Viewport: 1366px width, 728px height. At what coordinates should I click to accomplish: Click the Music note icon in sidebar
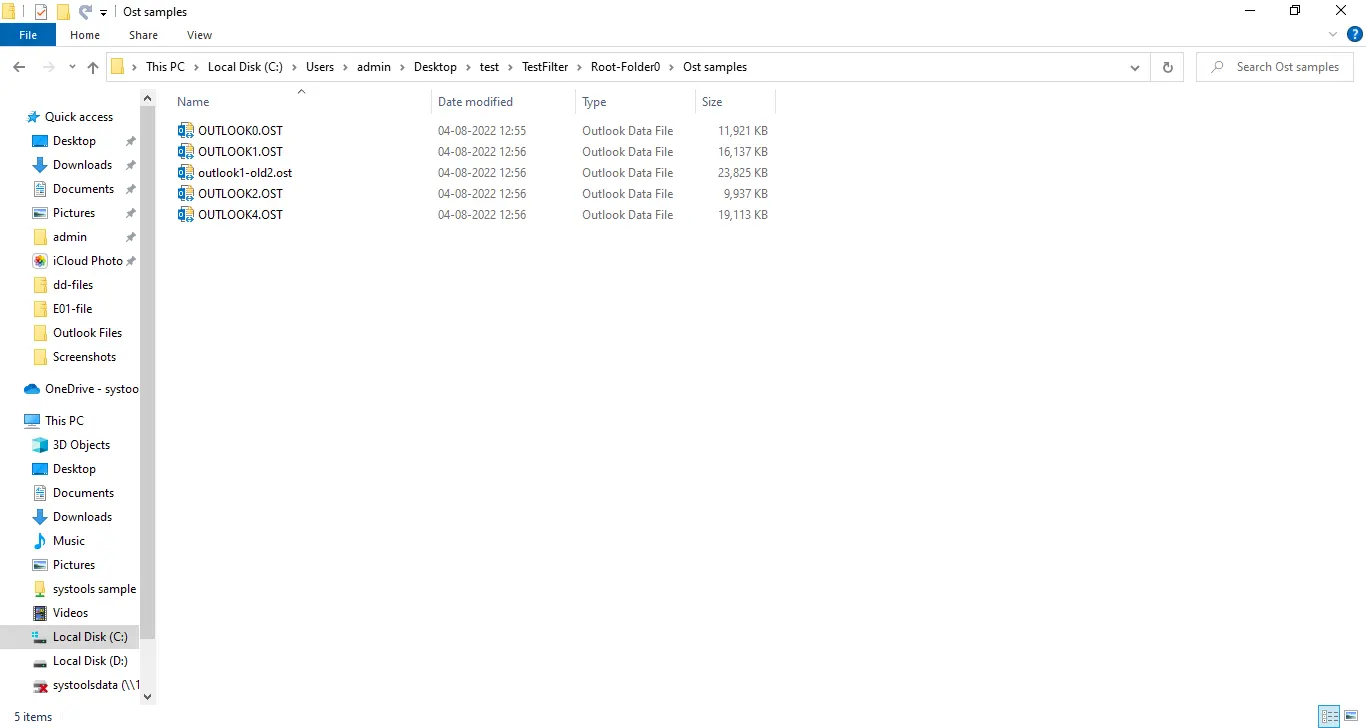coord(40,541)
